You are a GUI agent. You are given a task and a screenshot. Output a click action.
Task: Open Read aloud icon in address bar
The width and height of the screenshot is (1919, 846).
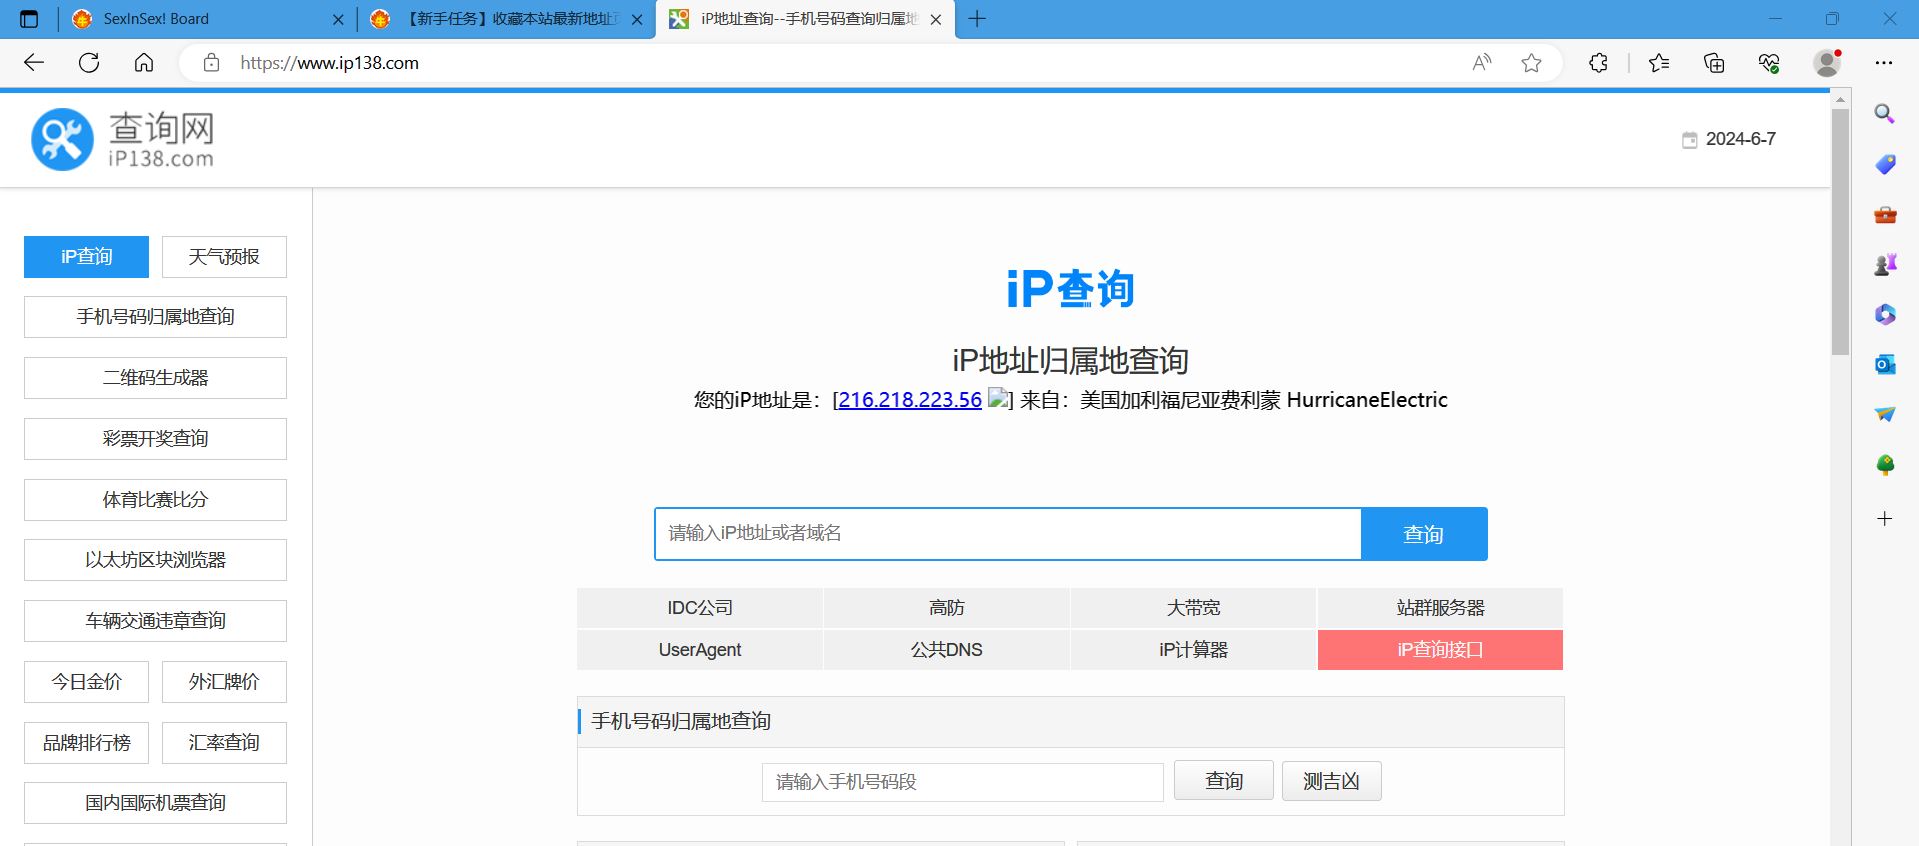point(1482,63)
